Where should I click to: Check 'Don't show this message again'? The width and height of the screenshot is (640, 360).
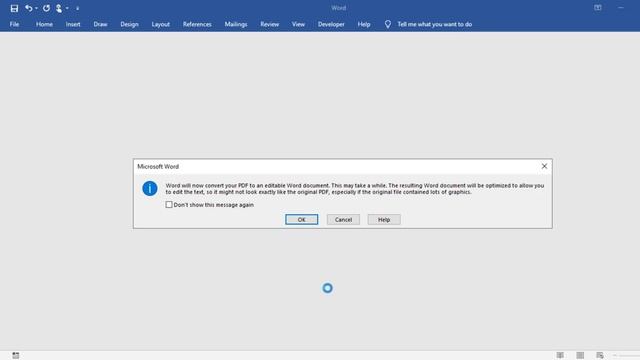169,204
